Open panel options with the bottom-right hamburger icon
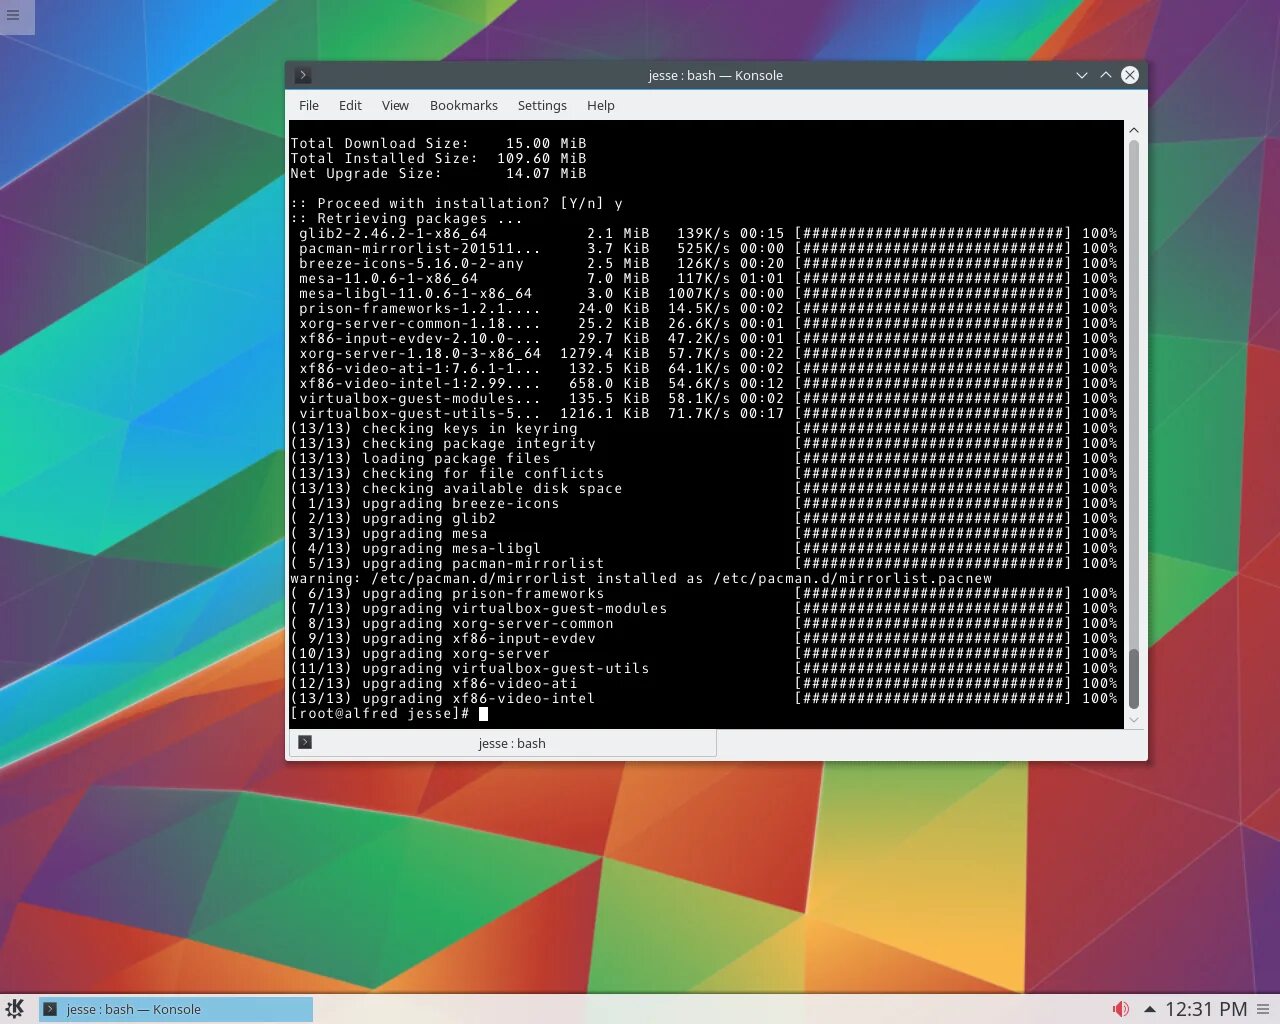1280x1024 pixels. 1262,1009
